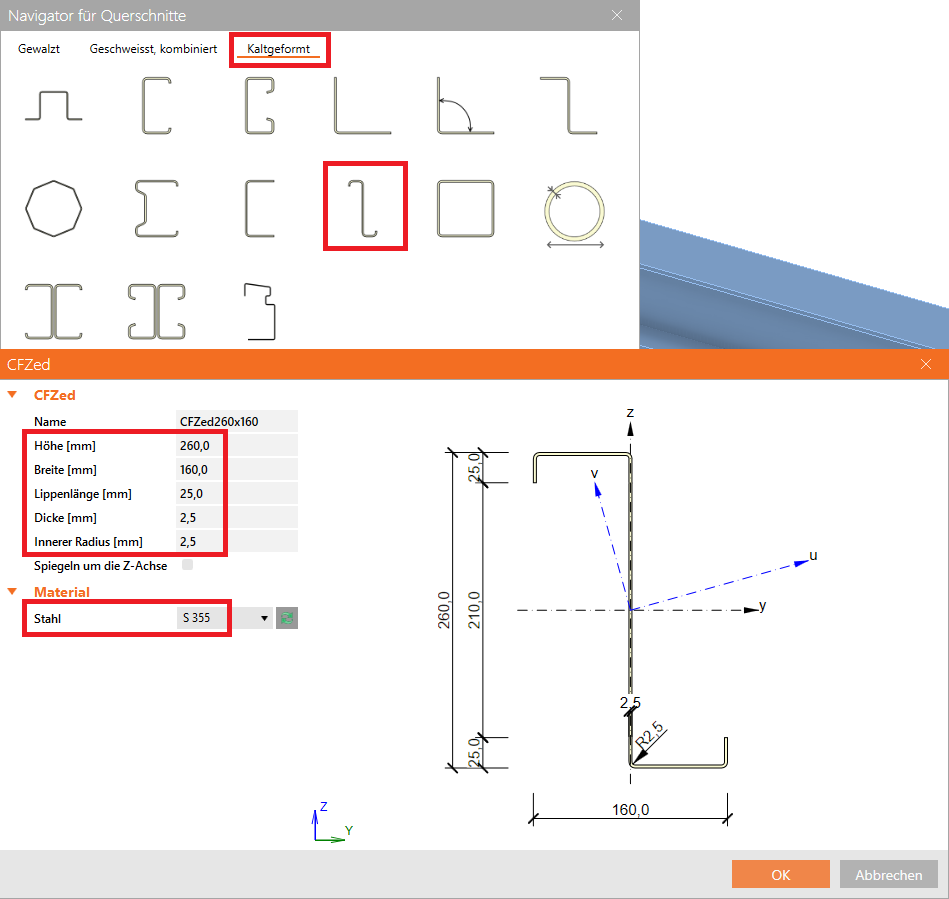
Task: Click the Höhe [mm] label
Action: coord(65,446)
